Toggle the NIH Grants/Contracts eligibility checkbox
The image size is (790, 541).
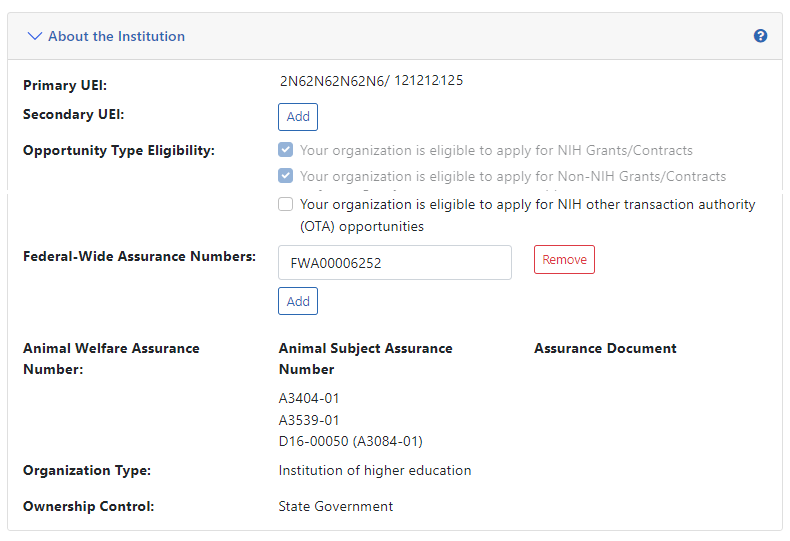[286, 150]
